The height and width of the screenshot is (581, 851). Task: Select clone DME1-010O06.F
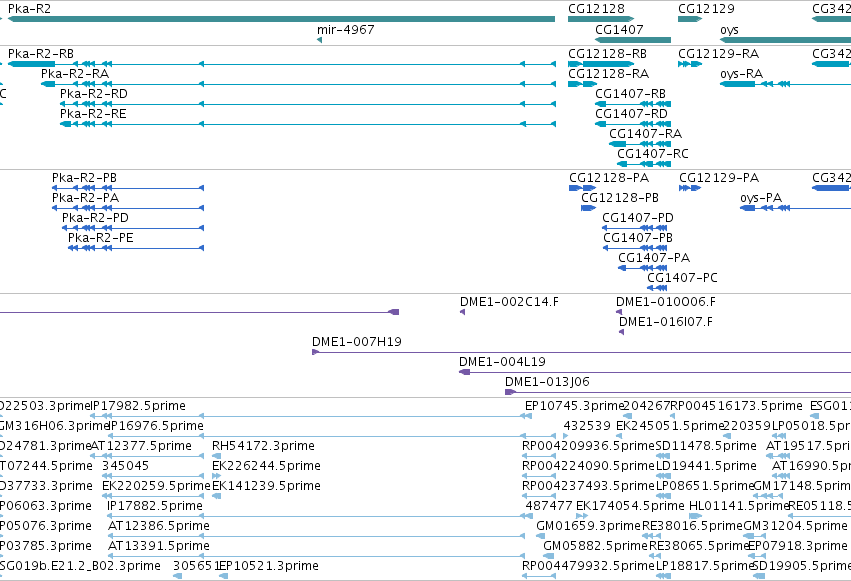coord(666,302)
